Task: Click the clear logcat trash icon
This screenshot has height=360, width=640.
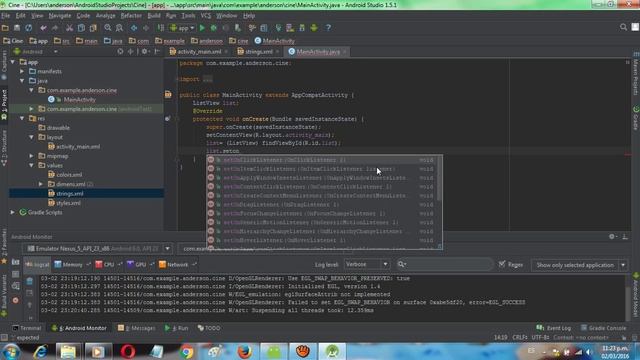Action: (30, 281)
